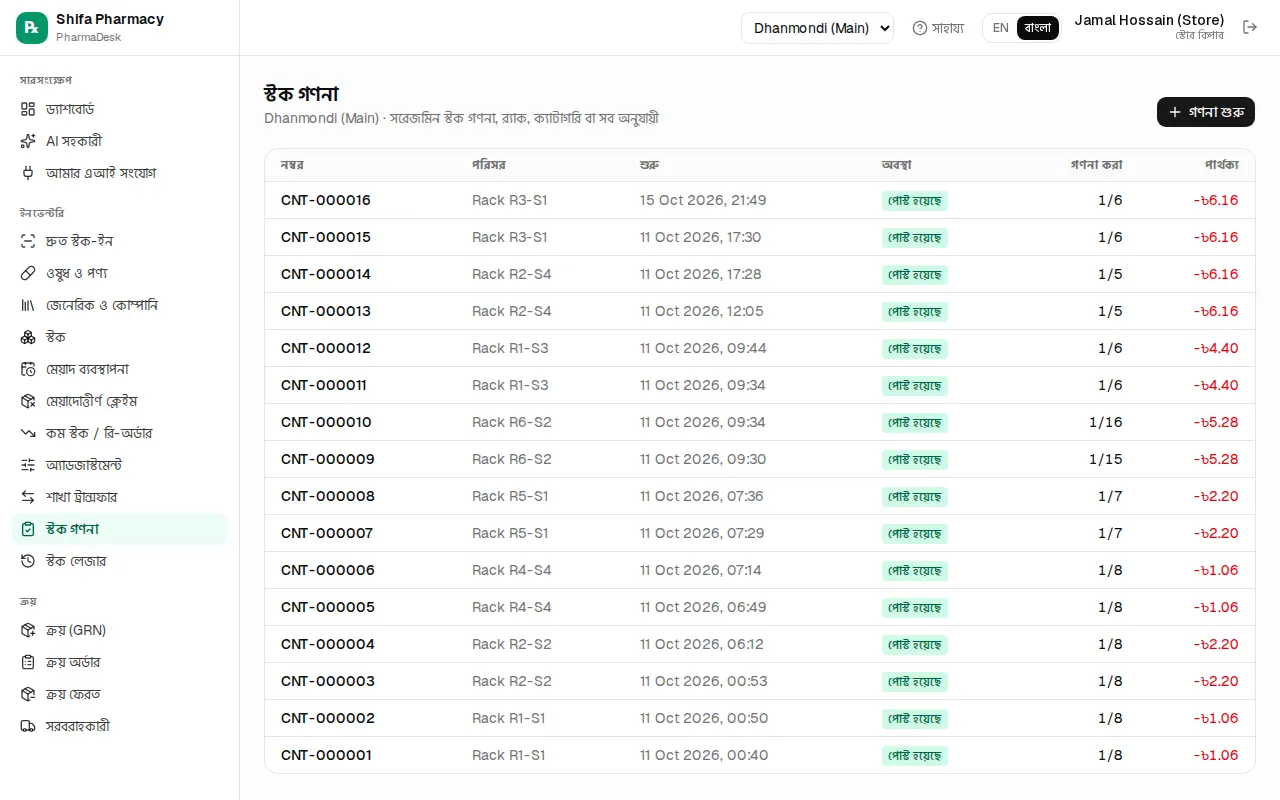Open ক্রয় অর্ডার in the sidebar

click(120, 662)
